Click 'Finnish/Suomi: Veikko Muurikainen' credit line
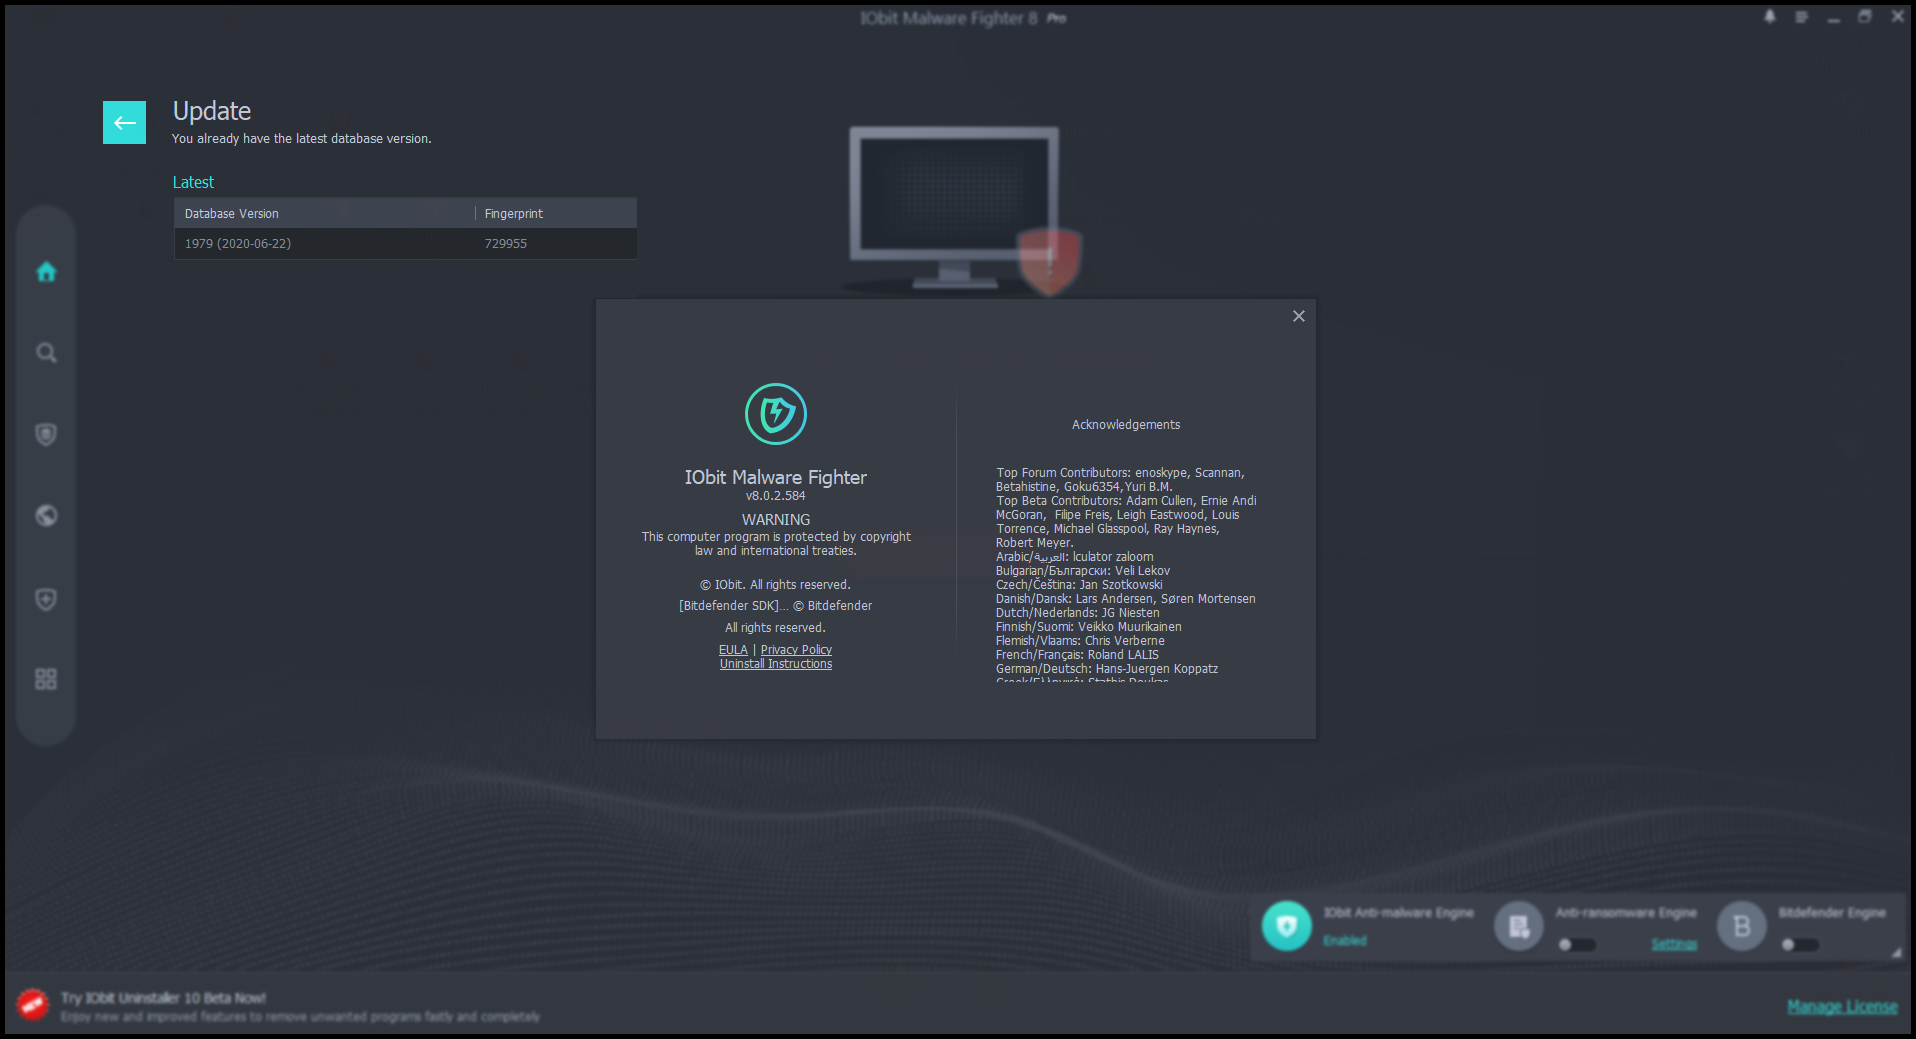Image resolution: width=1916 pixels, height=1039 pixels. pyautogui.click(x=1089, y=627)
